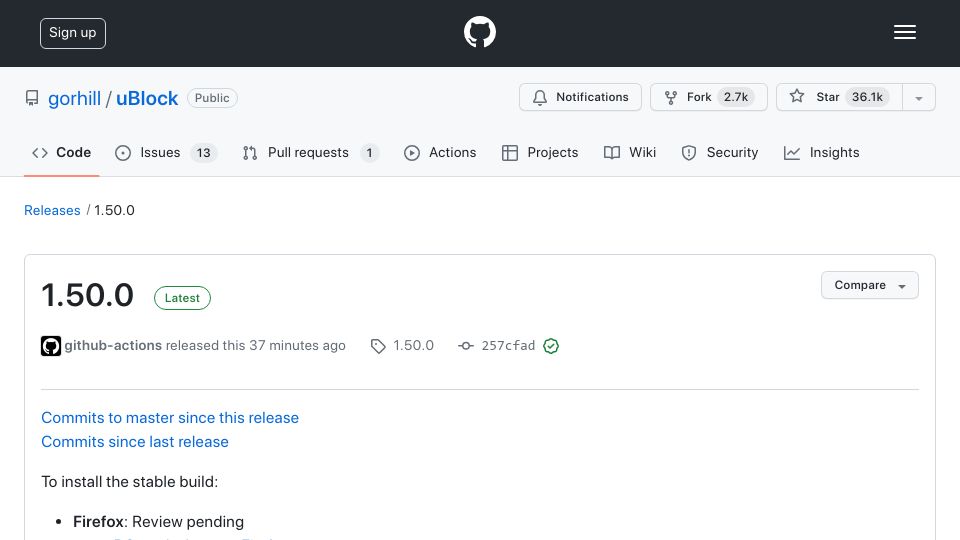Go to Releases breadcrumb link
Screen dimensions: 960x540
point(52,210)
